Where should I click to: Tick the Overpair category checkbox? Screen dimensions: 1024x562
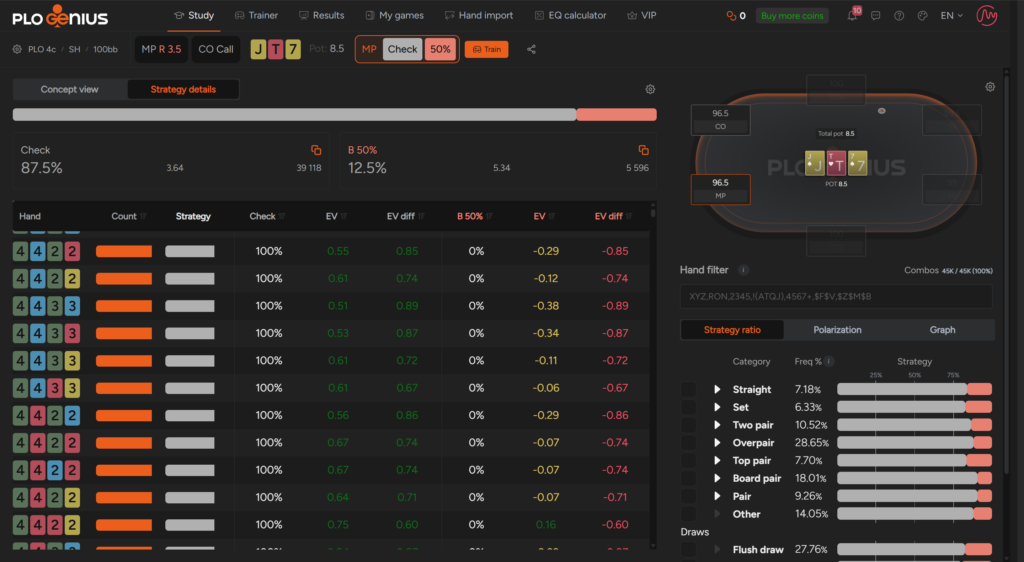tap(688, 443)
